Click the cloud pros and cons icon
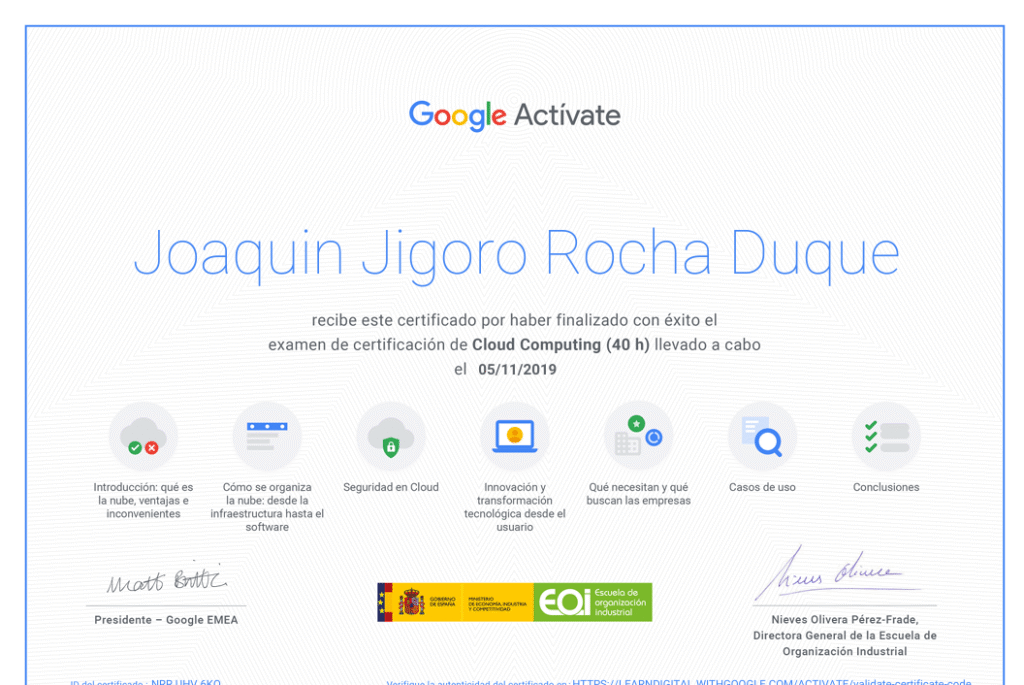This screenshot has width=1024, height=685. coord(144,436)
